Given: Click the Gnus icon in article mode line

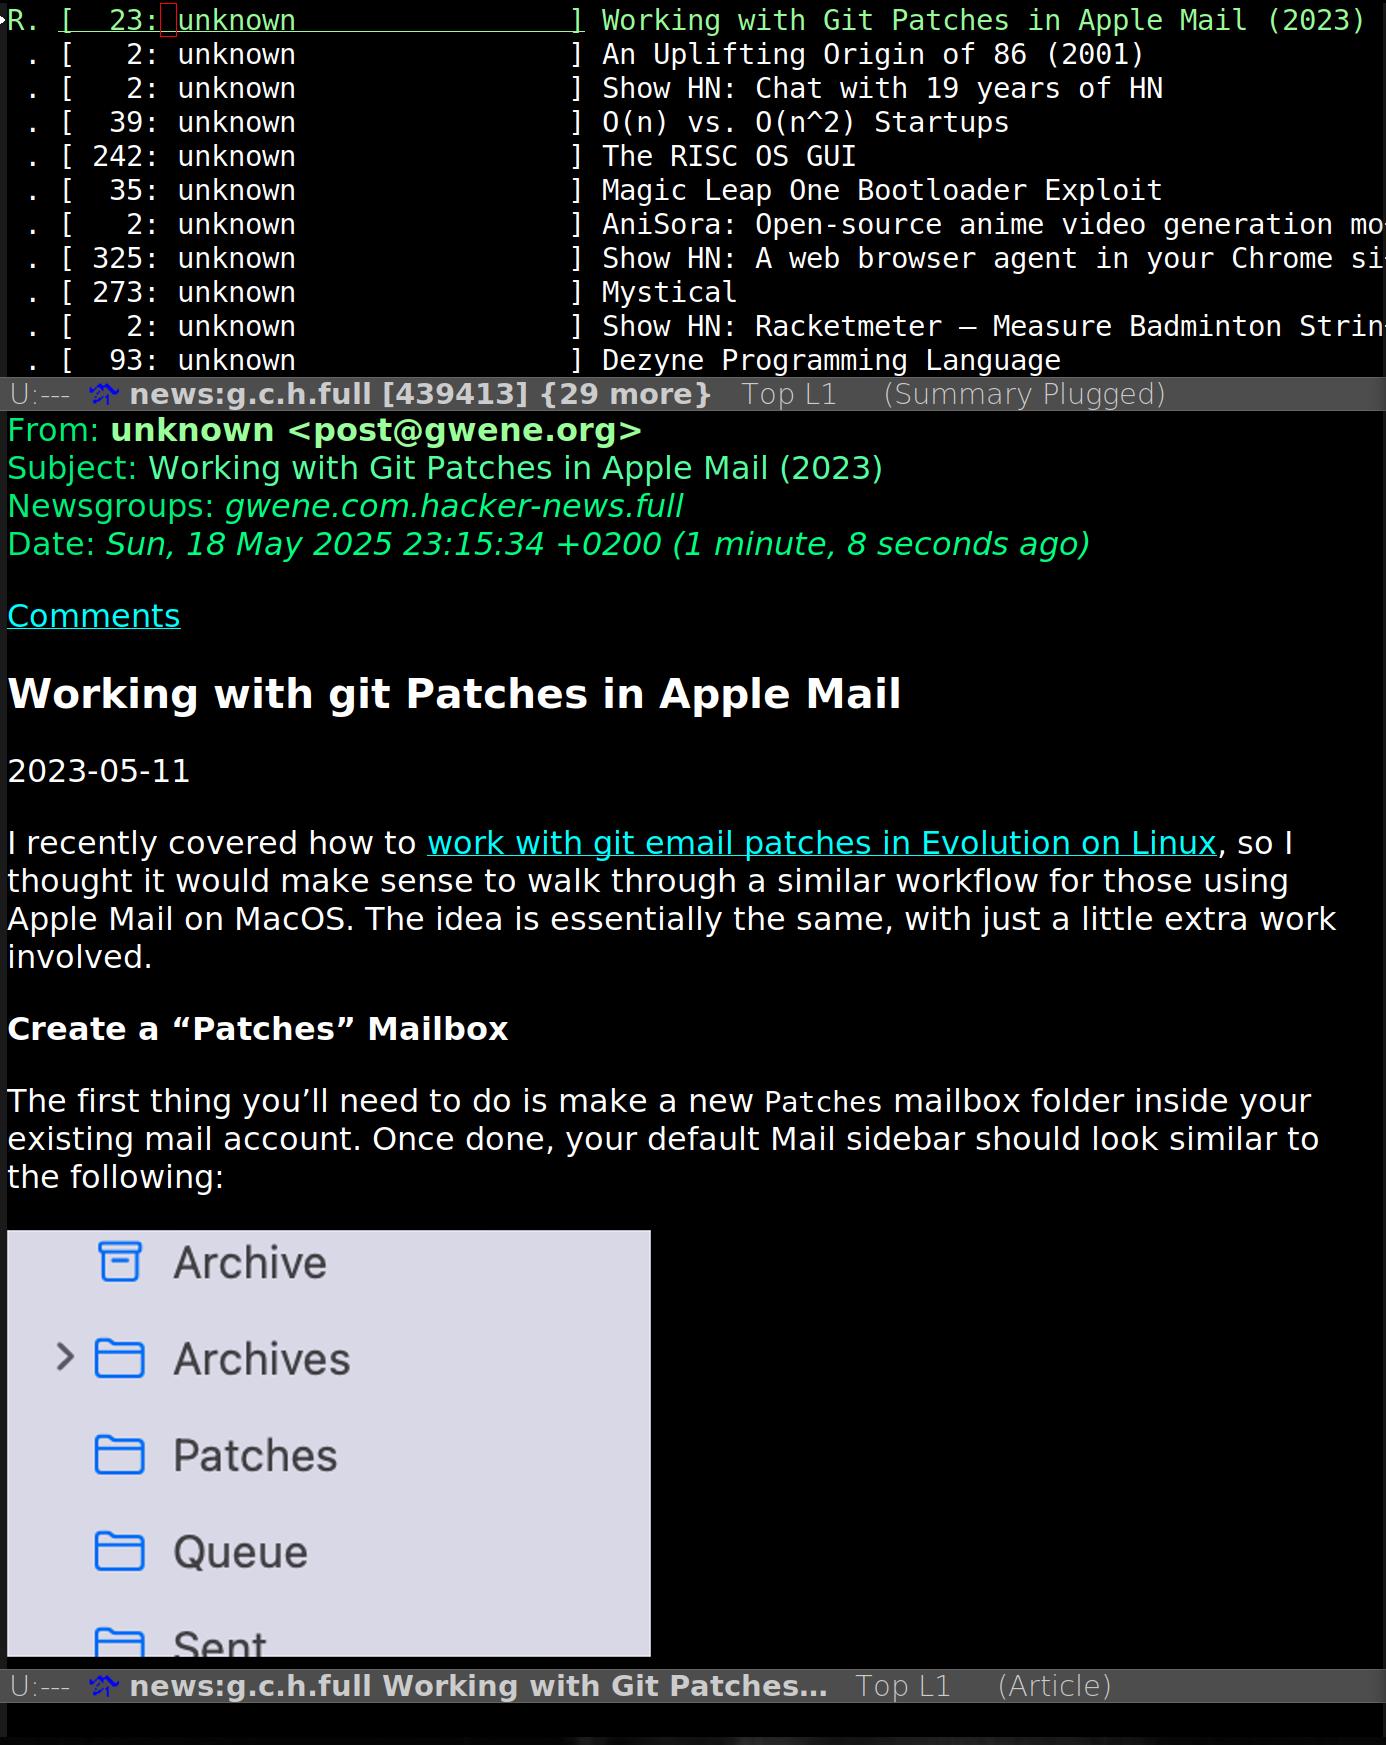Looking at the screenshot, I should tap(103, 1686).
